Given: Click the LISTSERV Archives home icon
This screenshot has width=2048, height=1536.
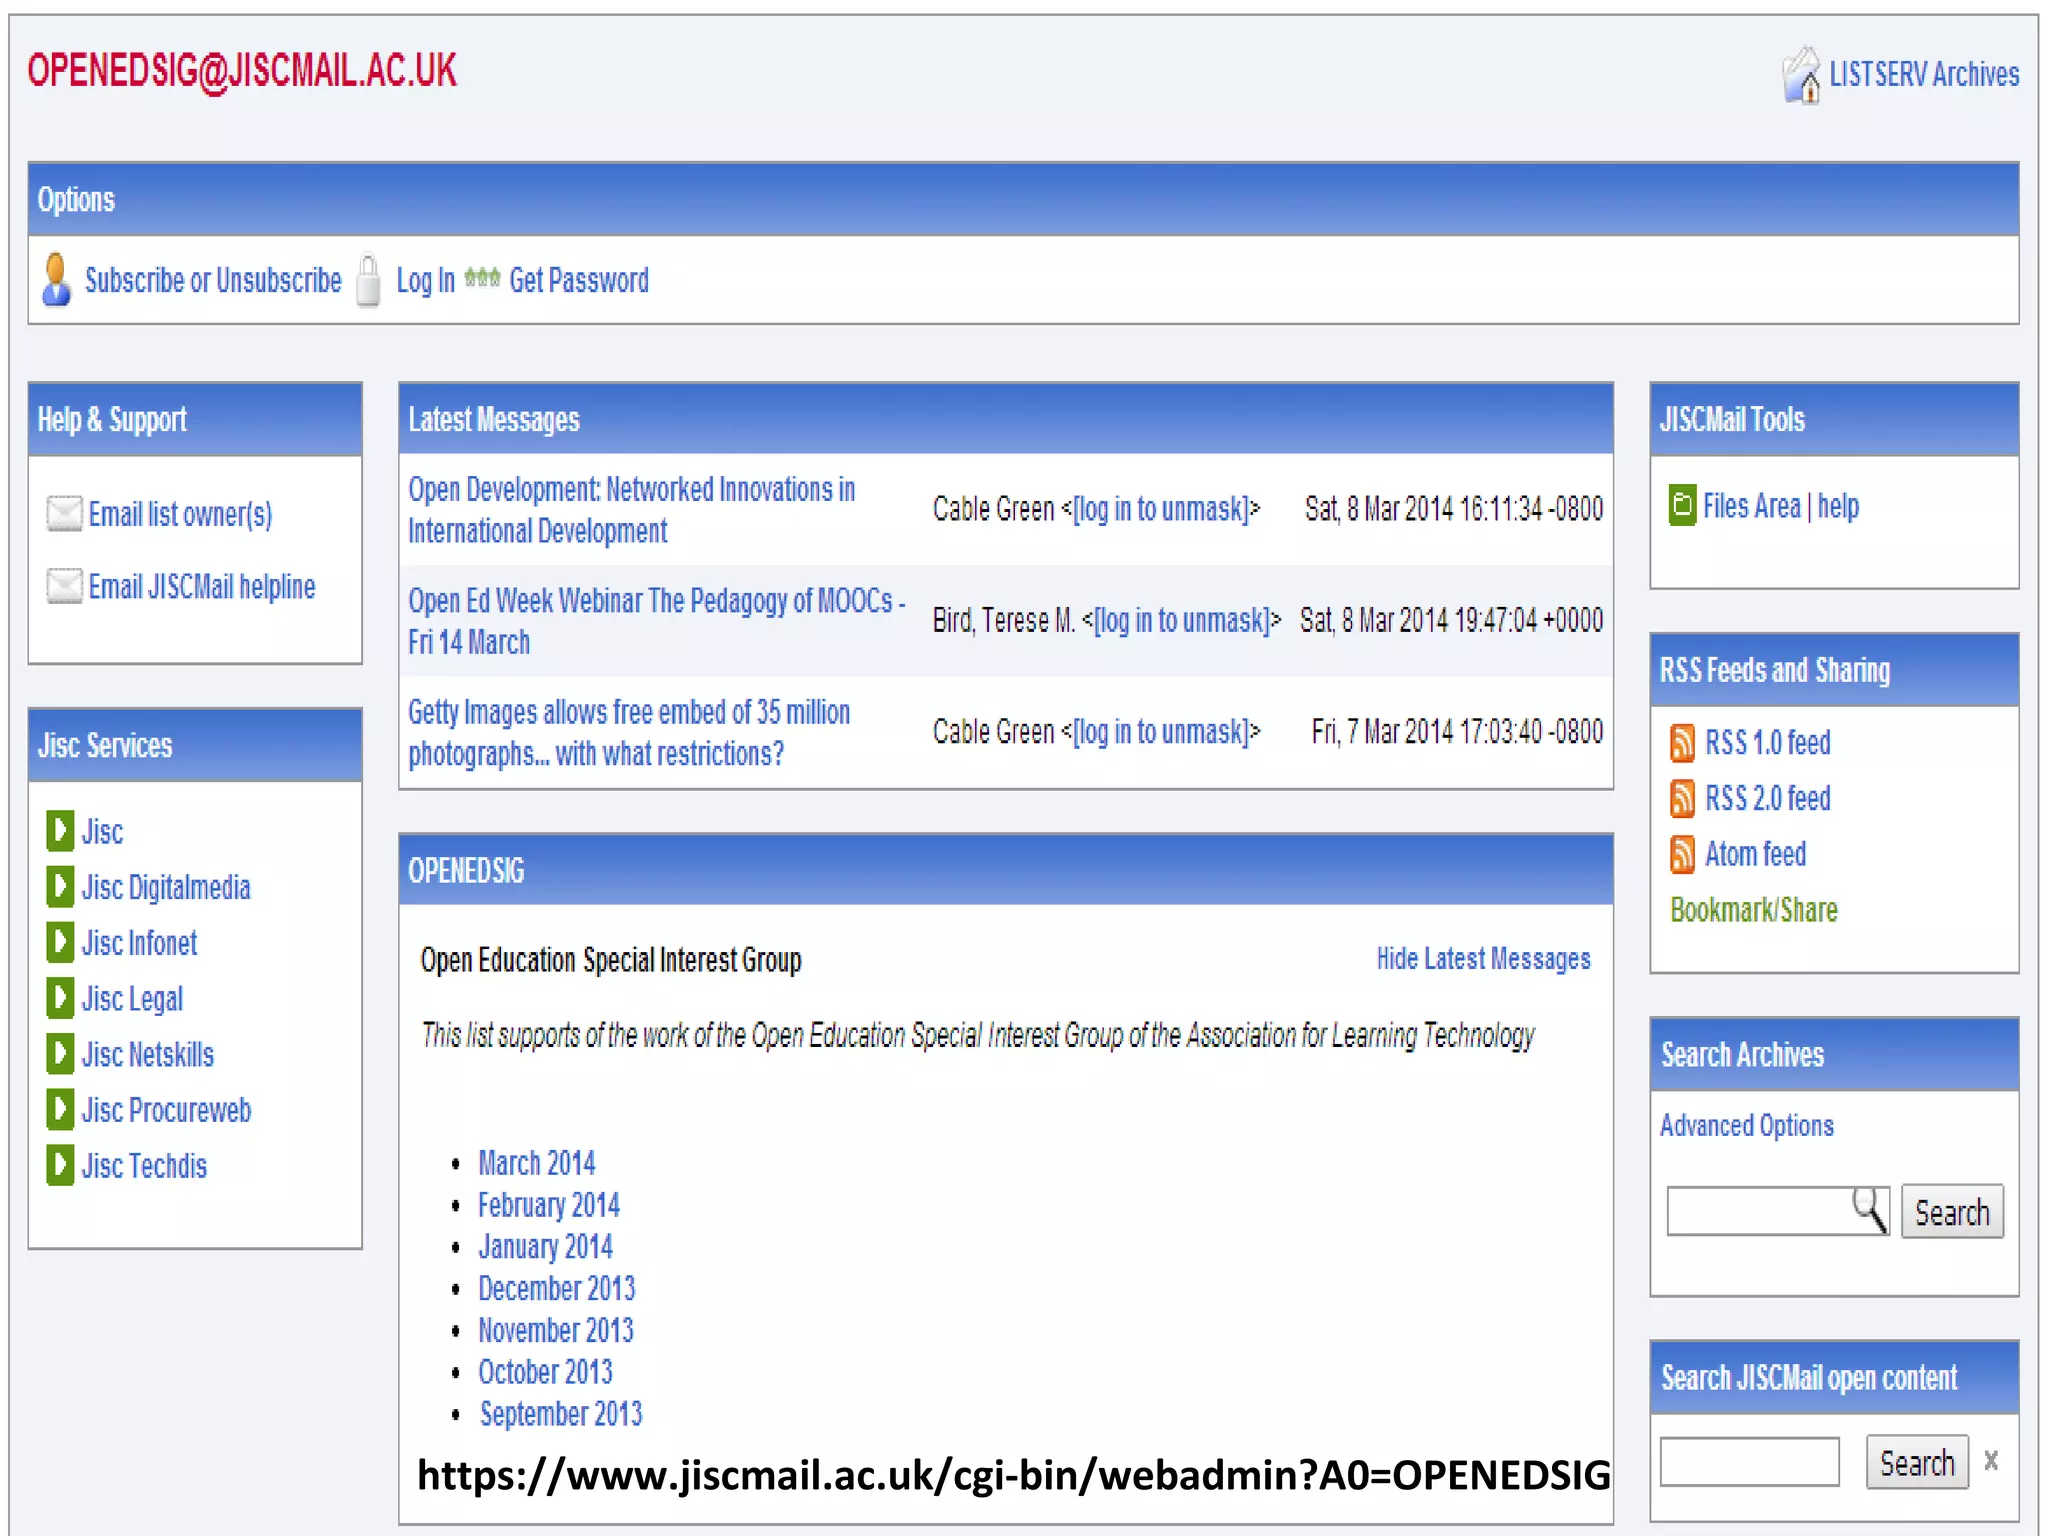Looking at the screenshot, I should 1802,75.
